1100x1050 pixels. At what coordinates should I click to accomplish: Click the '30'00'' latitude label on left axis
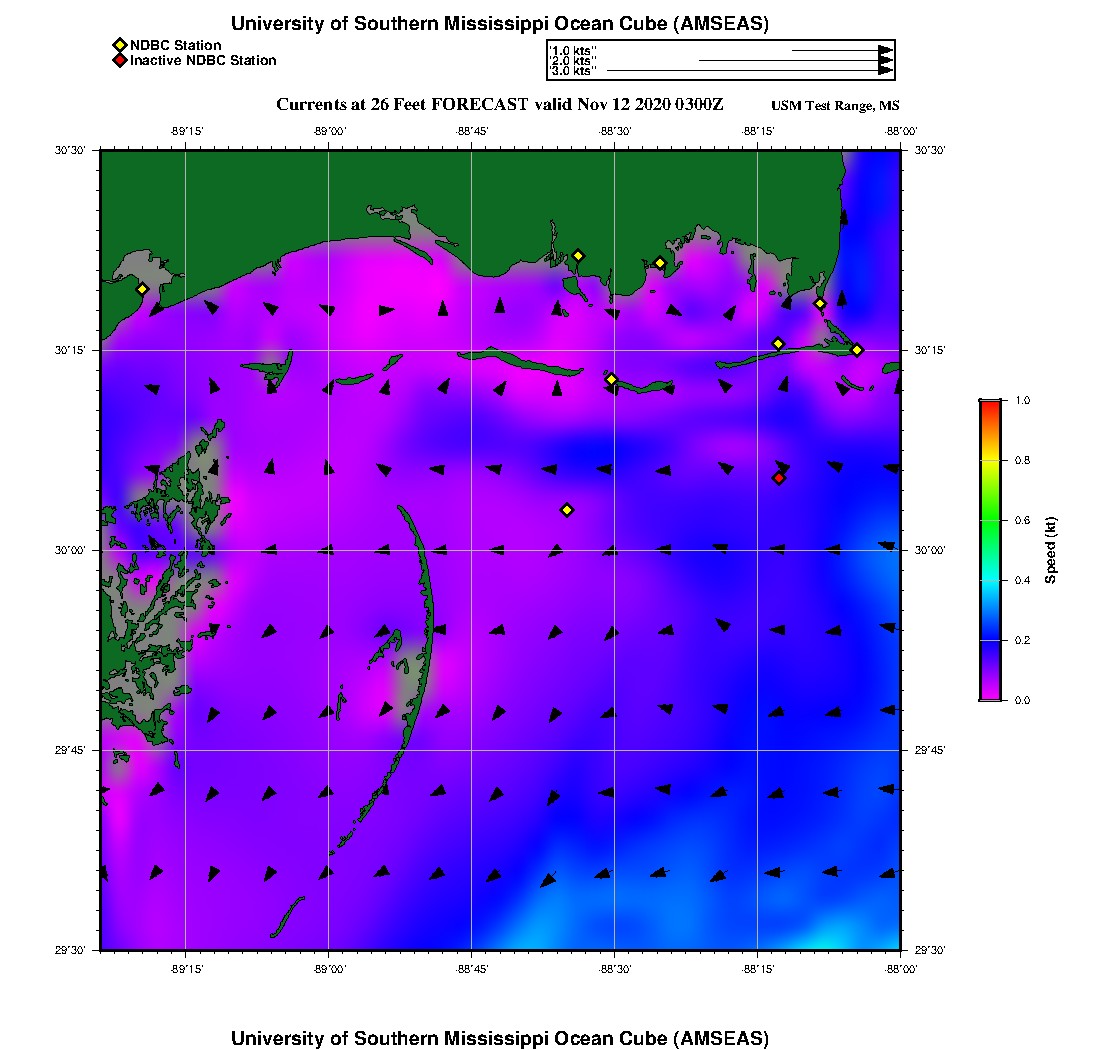[x=70, y=551]
